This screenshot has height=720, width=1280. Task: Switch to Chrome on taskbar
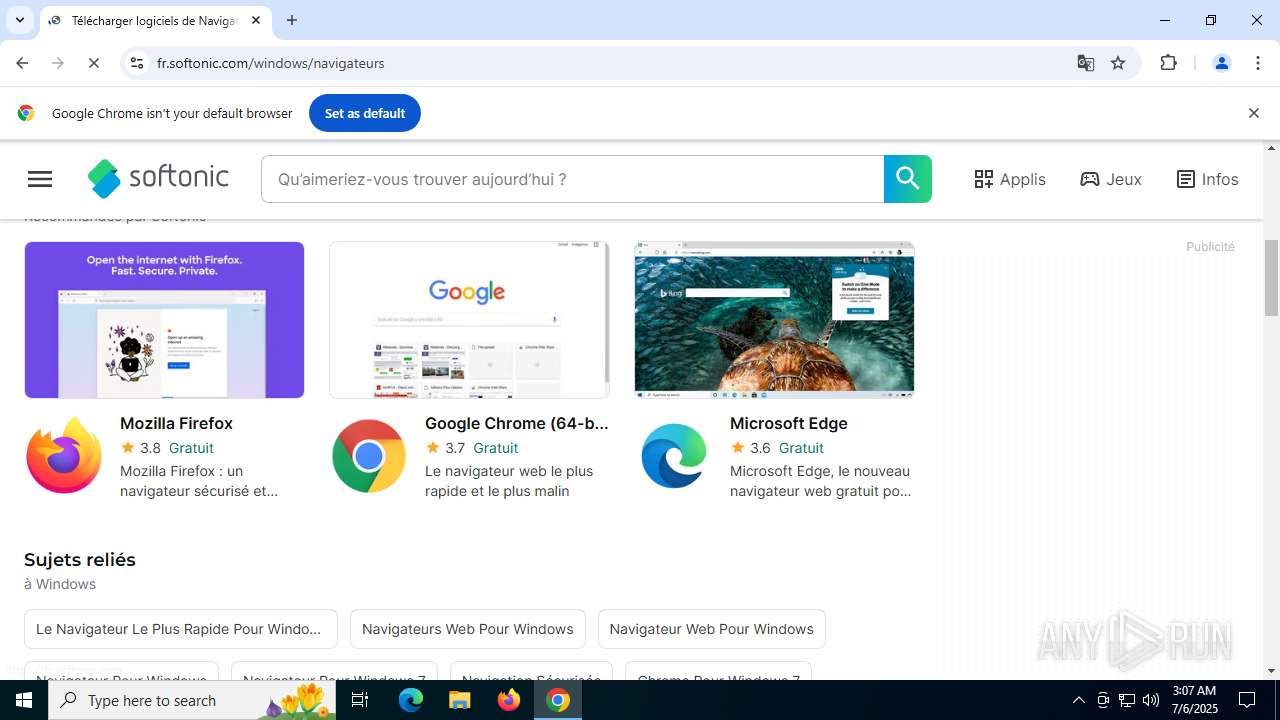pyautogui.click(x=558, y=700)
